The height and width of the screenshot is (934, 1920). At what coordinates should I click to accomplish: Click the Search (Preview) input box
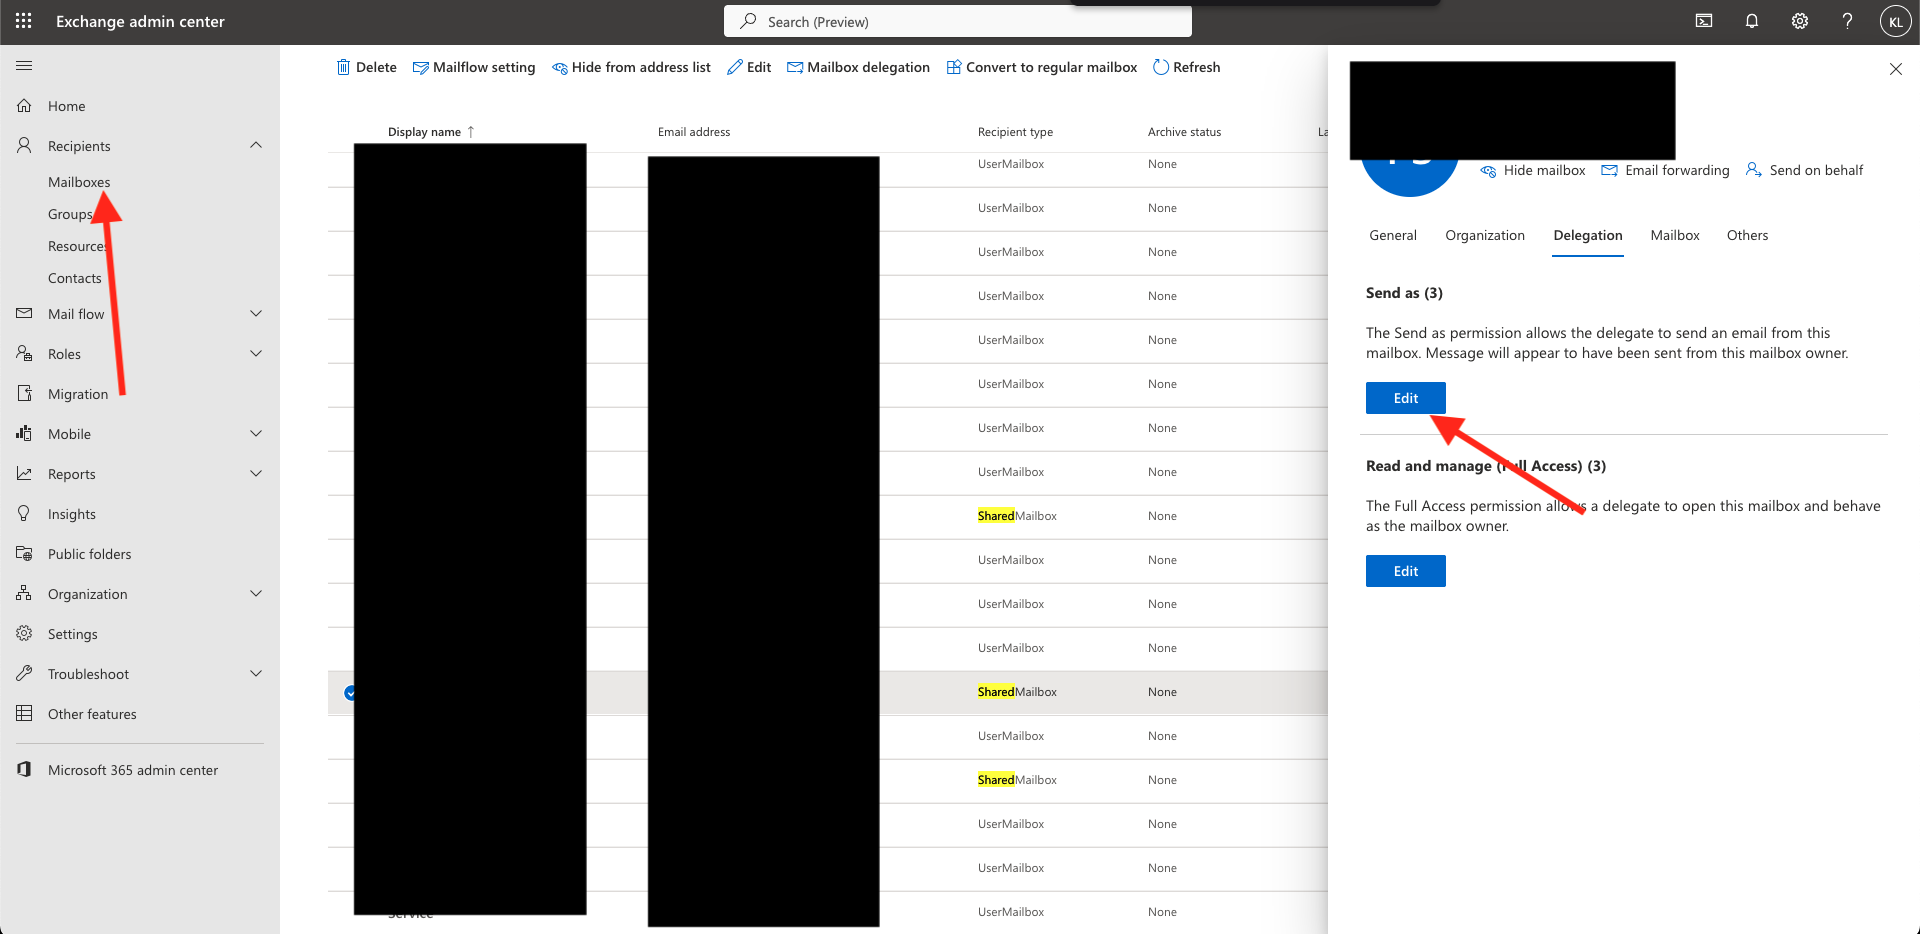tap(957, 21)
